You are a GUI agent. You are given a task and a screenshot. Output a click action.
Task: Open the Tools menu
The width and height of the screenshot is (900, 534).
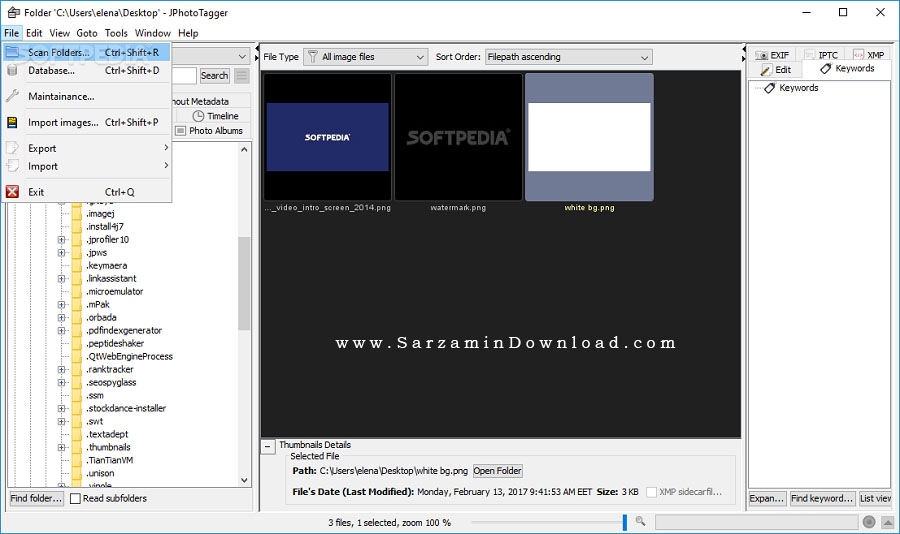(x=116, y=33)
